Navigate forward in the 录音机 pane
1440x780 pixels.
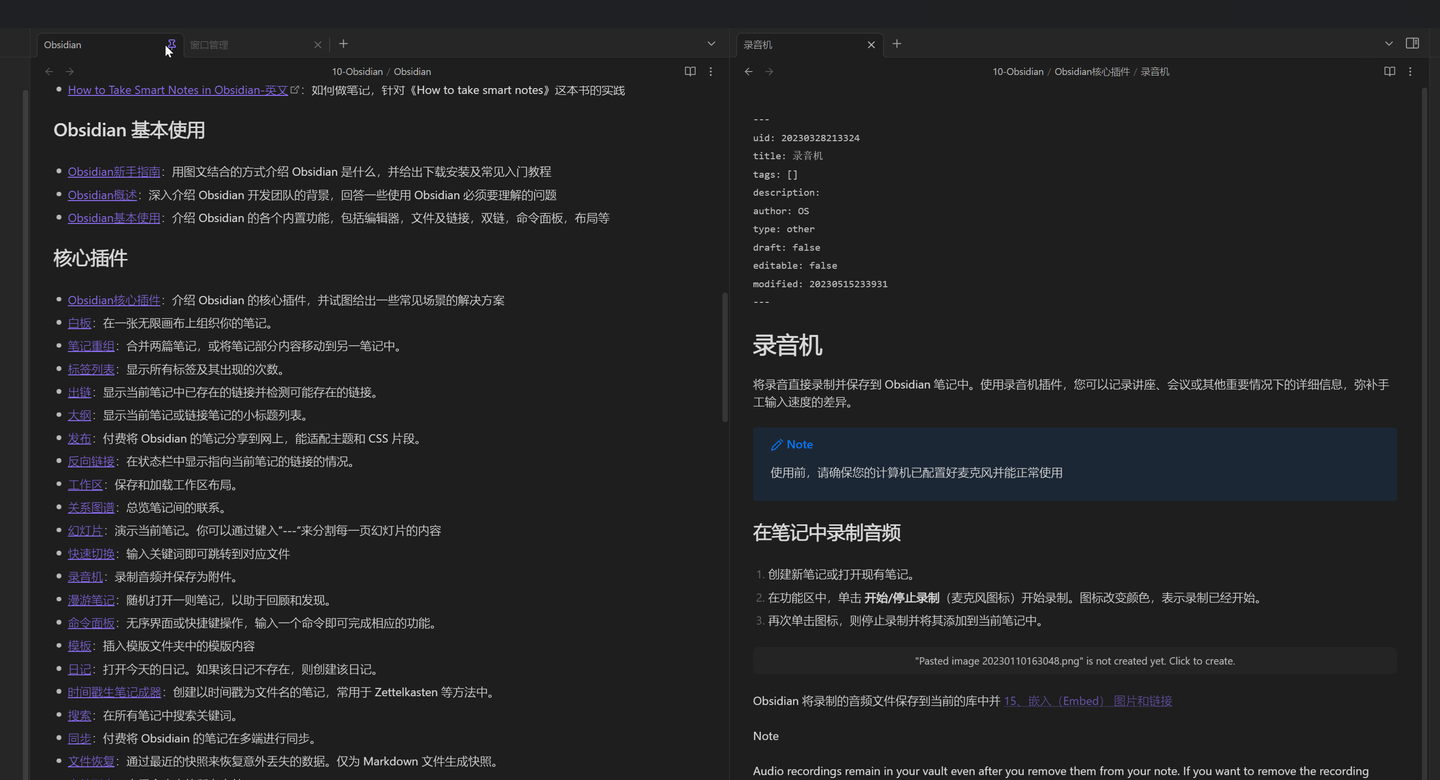pos(769,71)
